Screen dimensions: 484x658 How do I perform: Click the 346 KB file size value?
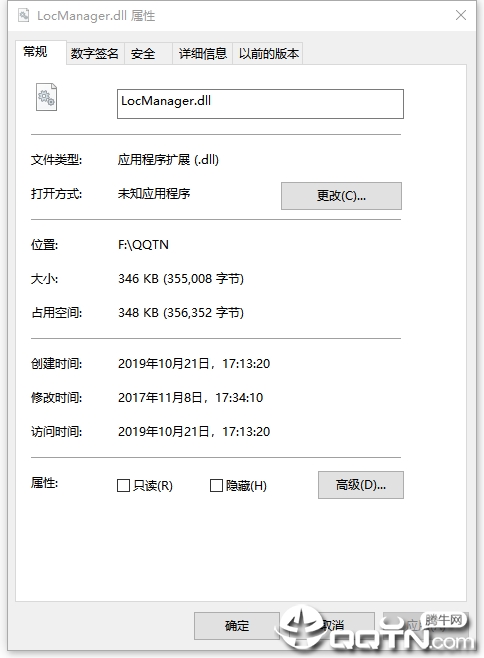click(181, 279)
